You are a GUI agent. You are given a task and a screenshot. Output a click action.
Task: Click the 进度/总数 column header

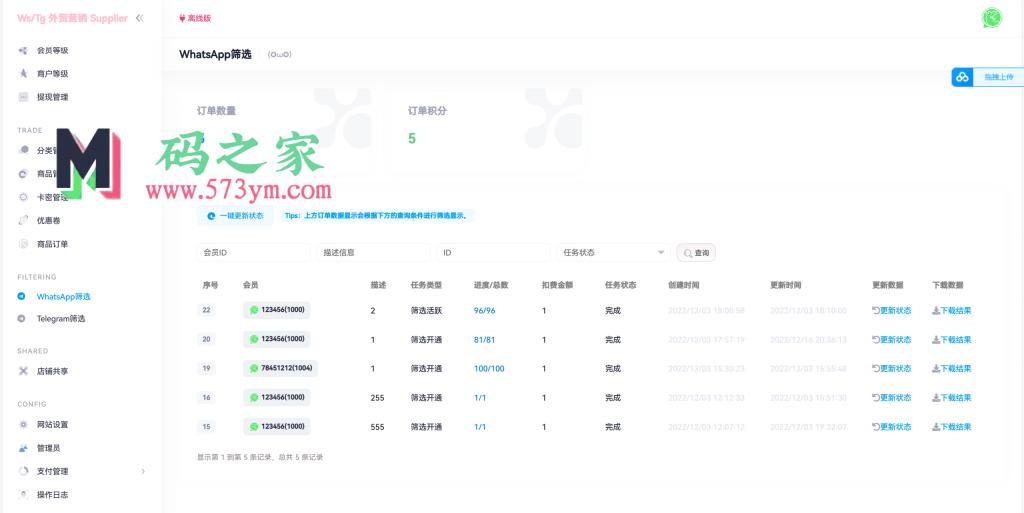click(491, 285)
